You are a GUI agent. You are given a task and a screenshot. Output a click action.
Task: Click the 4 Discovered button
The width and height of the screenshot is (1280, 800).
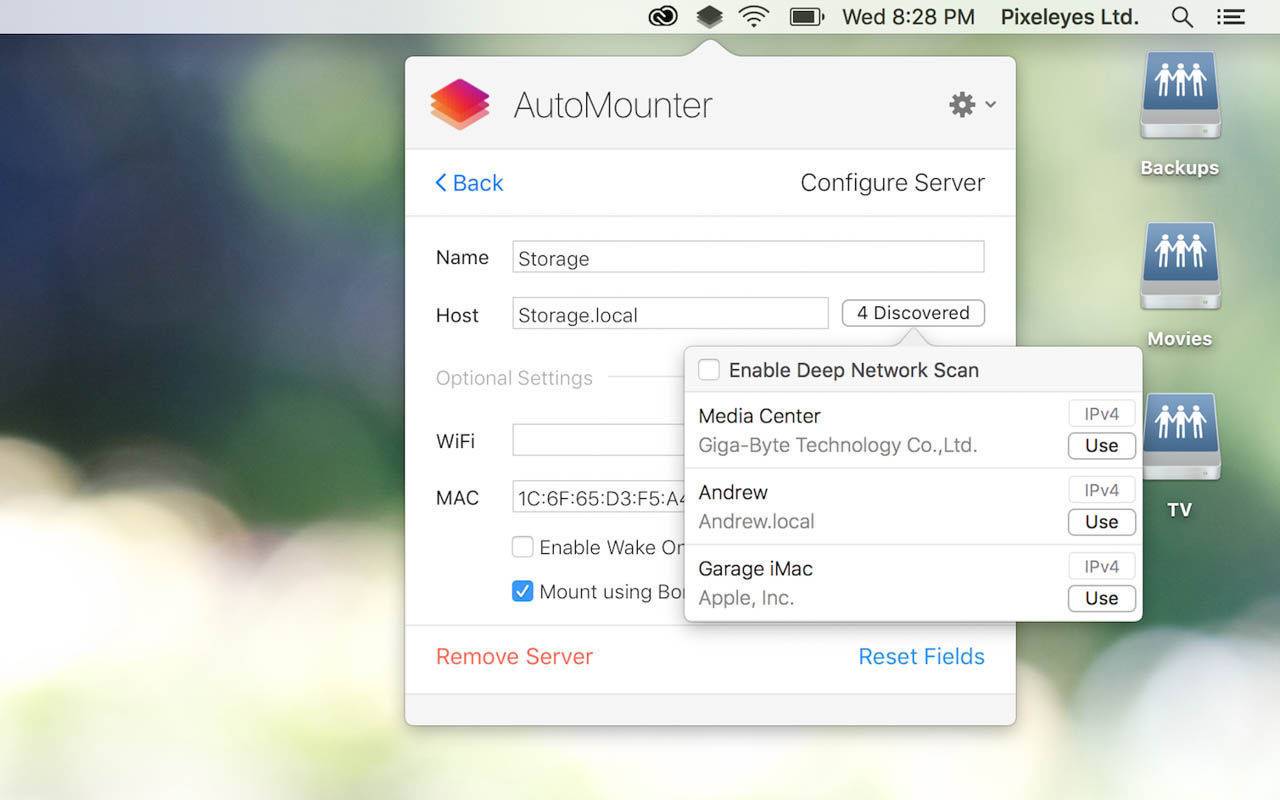(x=913, y=313)
